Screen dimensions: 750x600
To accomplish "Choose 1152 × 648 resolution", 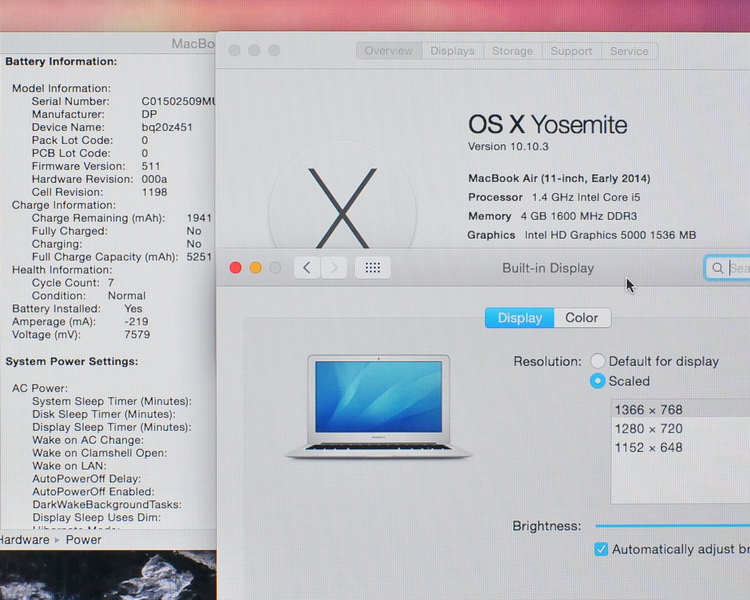I will 681,447.
